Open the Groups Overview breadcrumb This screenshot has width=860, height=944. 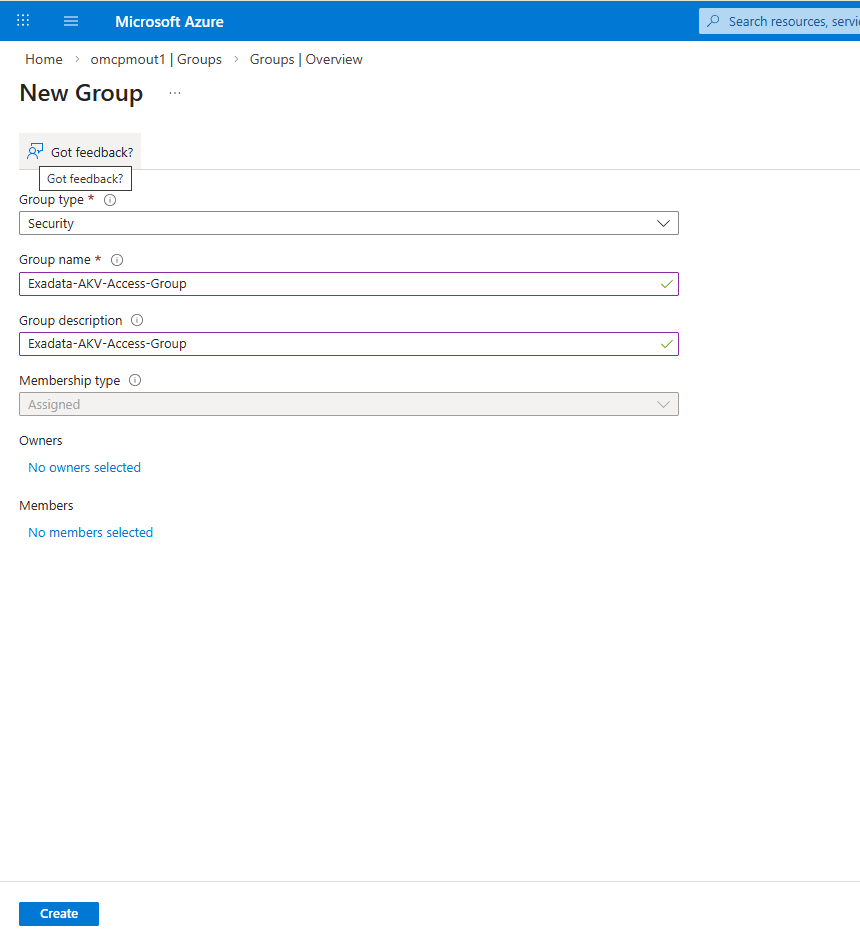click(306, 59)
